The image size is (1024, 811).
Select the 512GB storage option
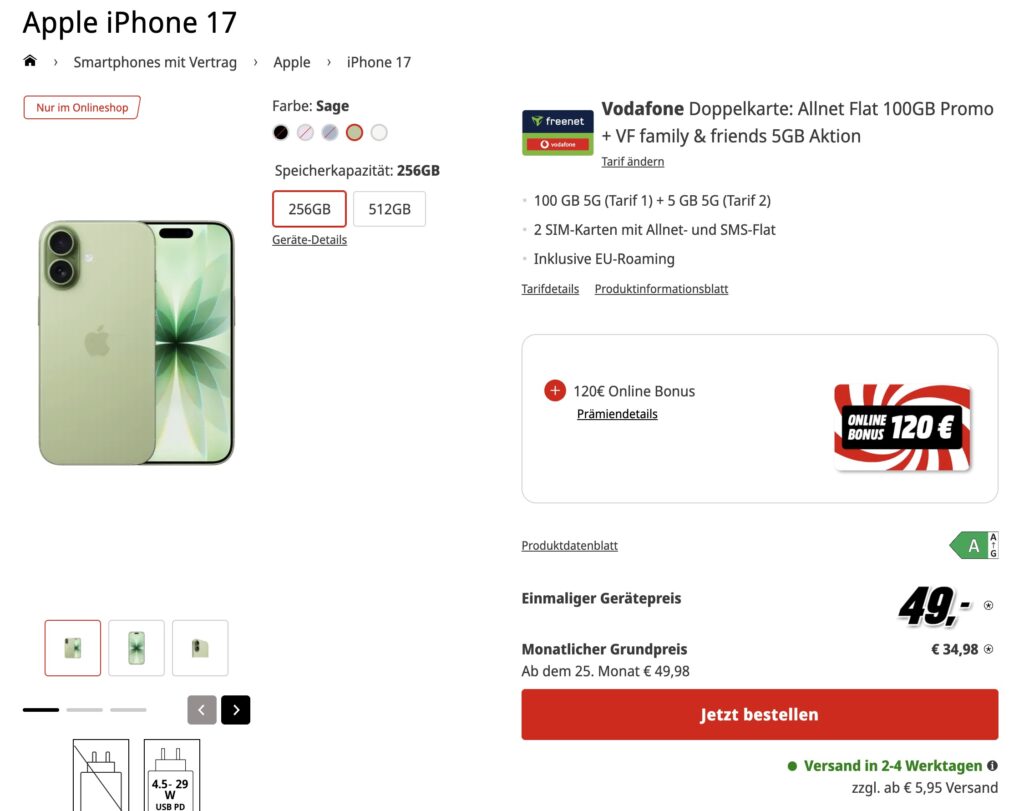coord(389,209)
